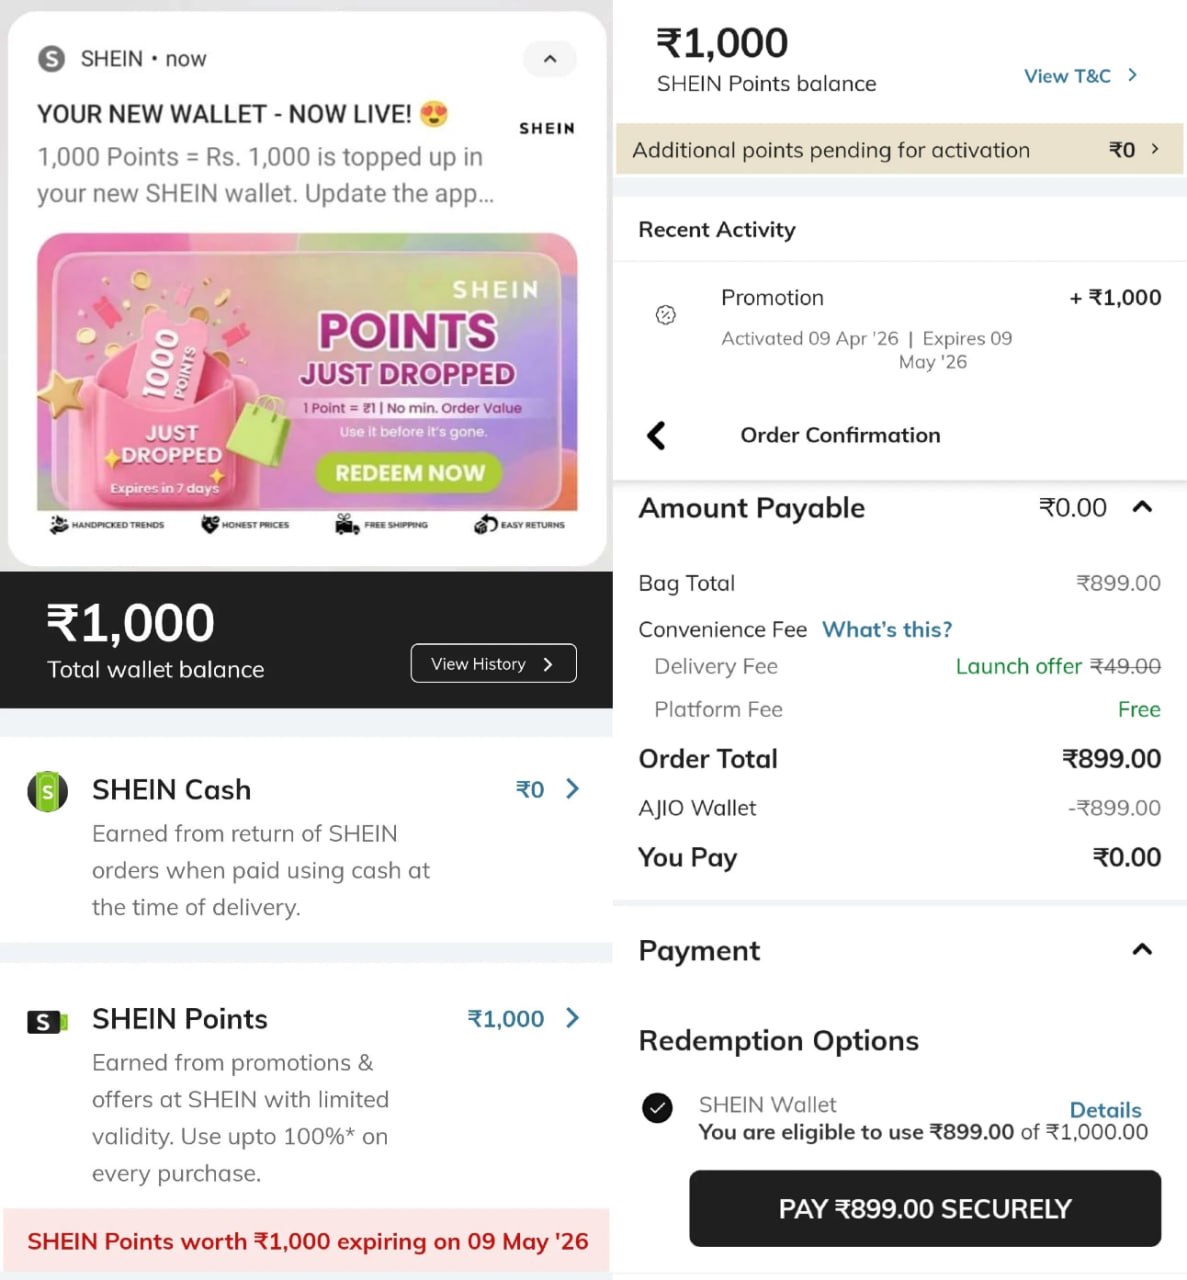Viewport: 1187px width, 1280px height.
Task: Collapse the SHEIN wallet notification
Action: 549,60
